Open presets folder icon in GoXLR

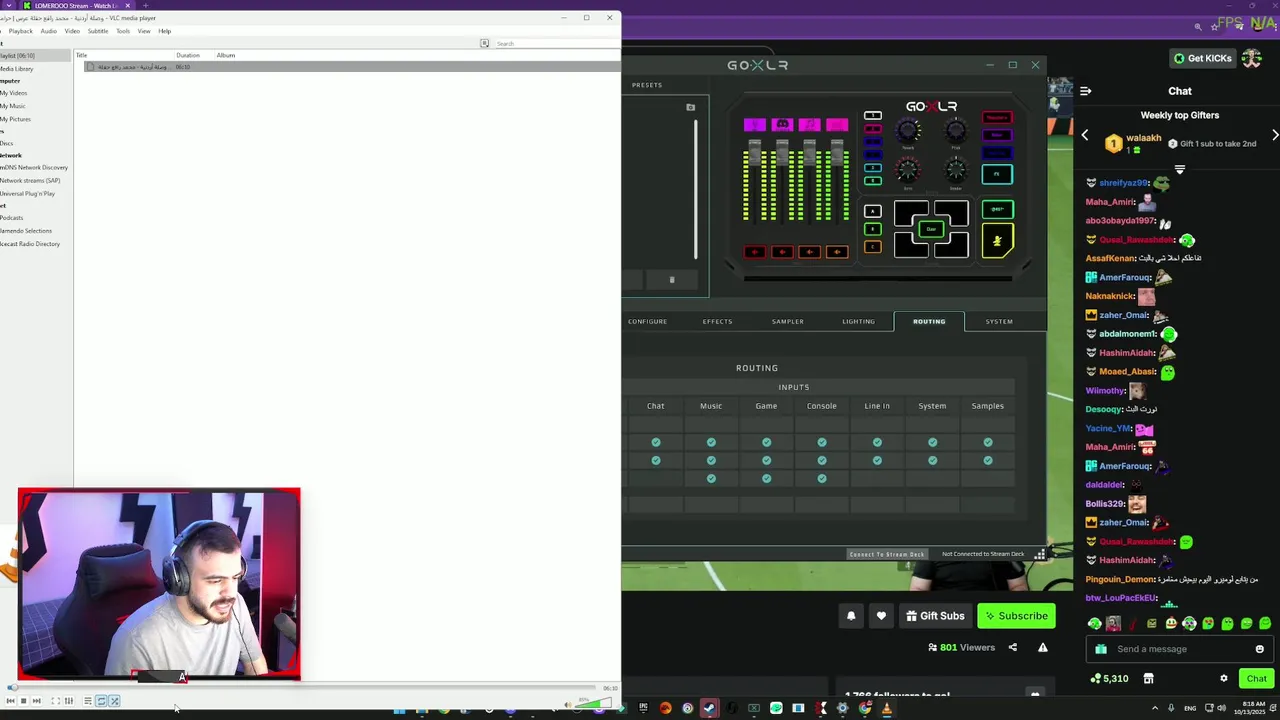pyautogui.click(x=690, y=107)
